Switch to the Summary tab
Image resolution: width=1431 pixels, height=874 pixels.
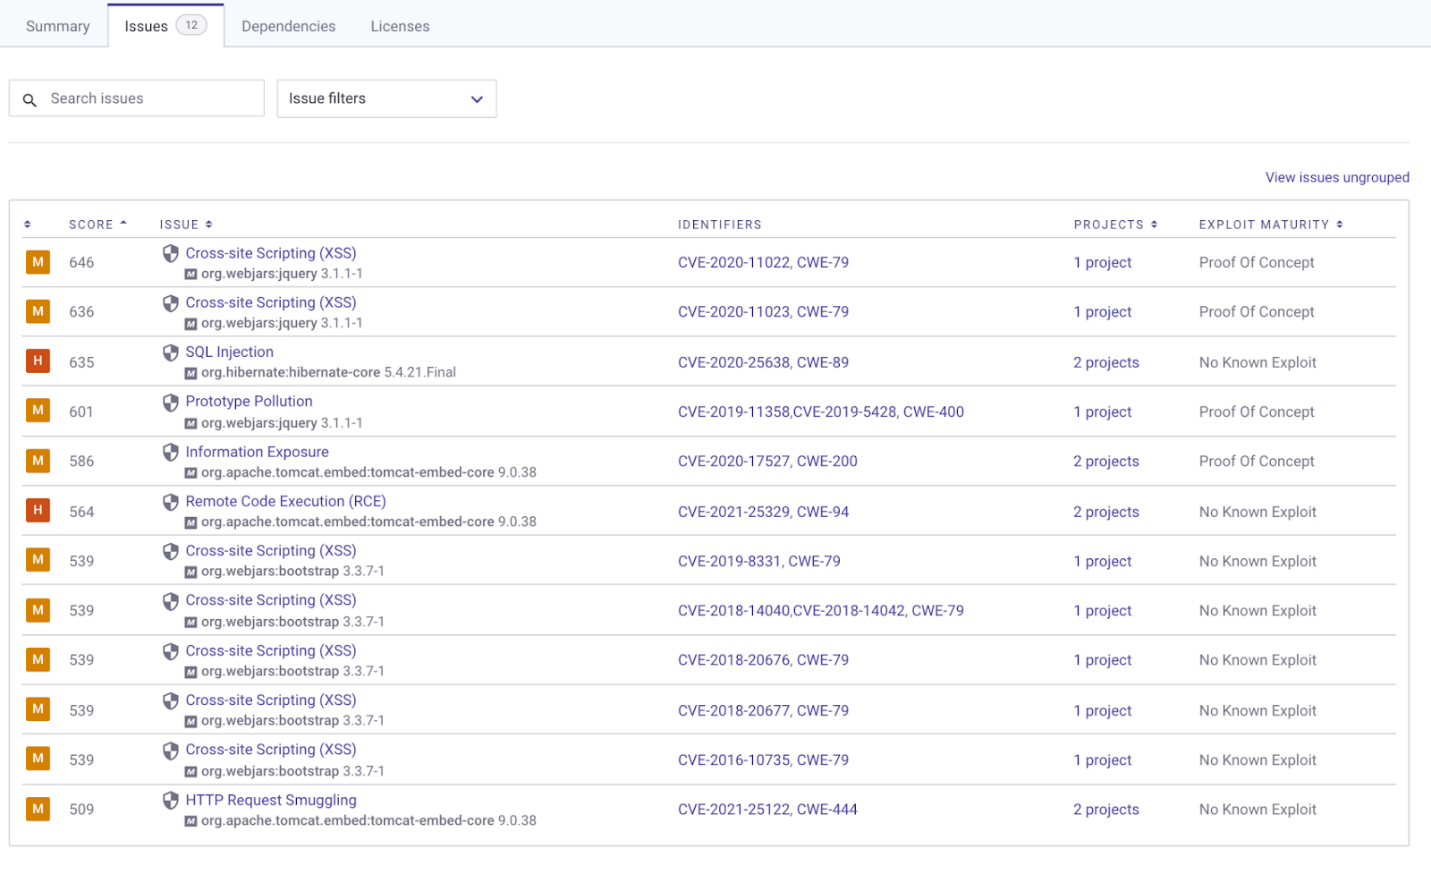tap(58, 26)
